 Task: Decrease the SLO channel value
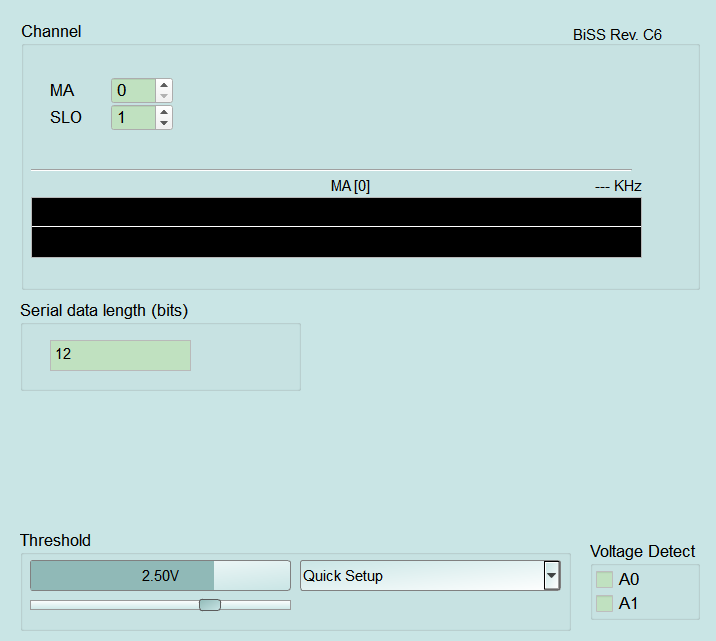click(x=164, y=123)
